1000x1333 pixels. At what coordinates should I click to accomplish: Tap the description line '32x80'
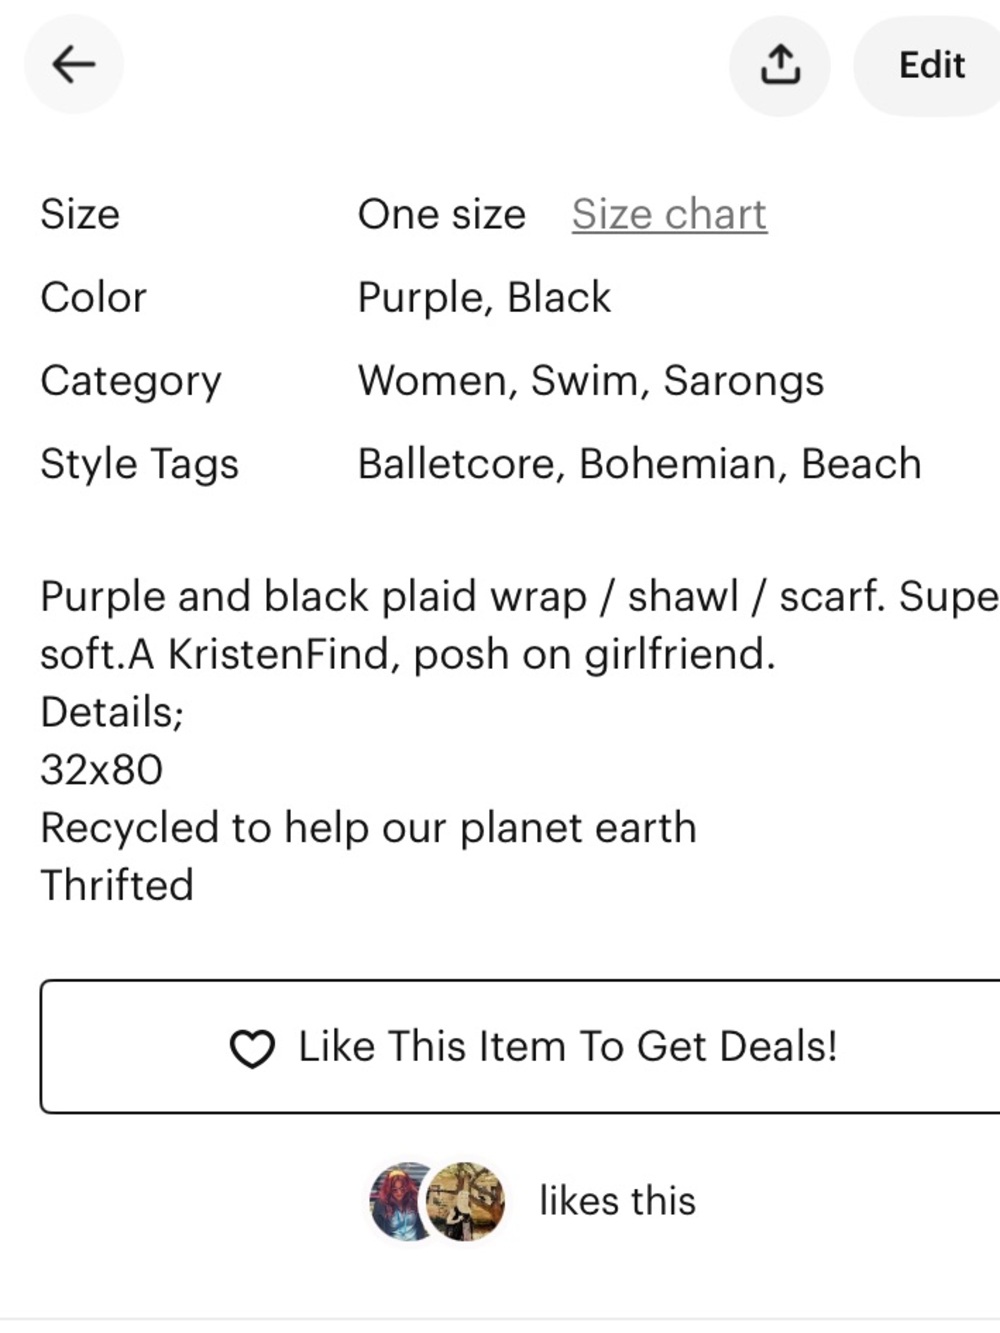[x=101, y=770]
